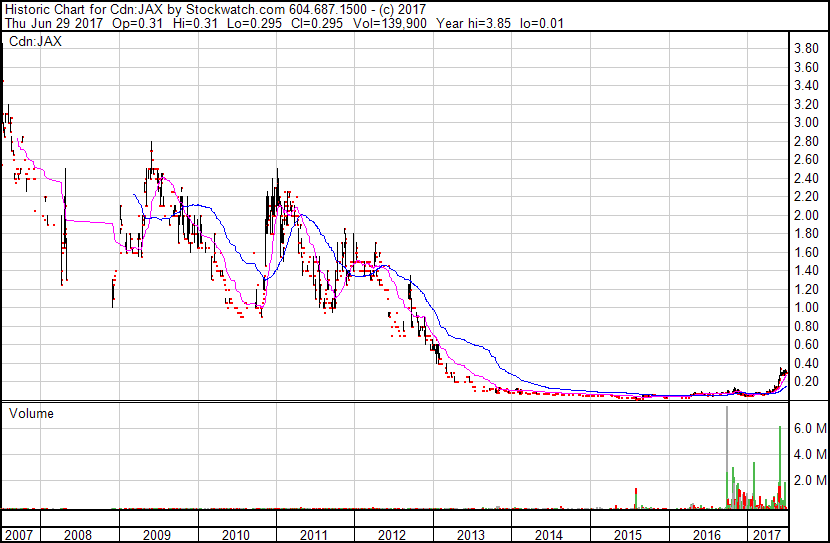This screenshot has width=830, height=543.
Task: Click the 2015 label on the timeline
Action: (627, 535)
